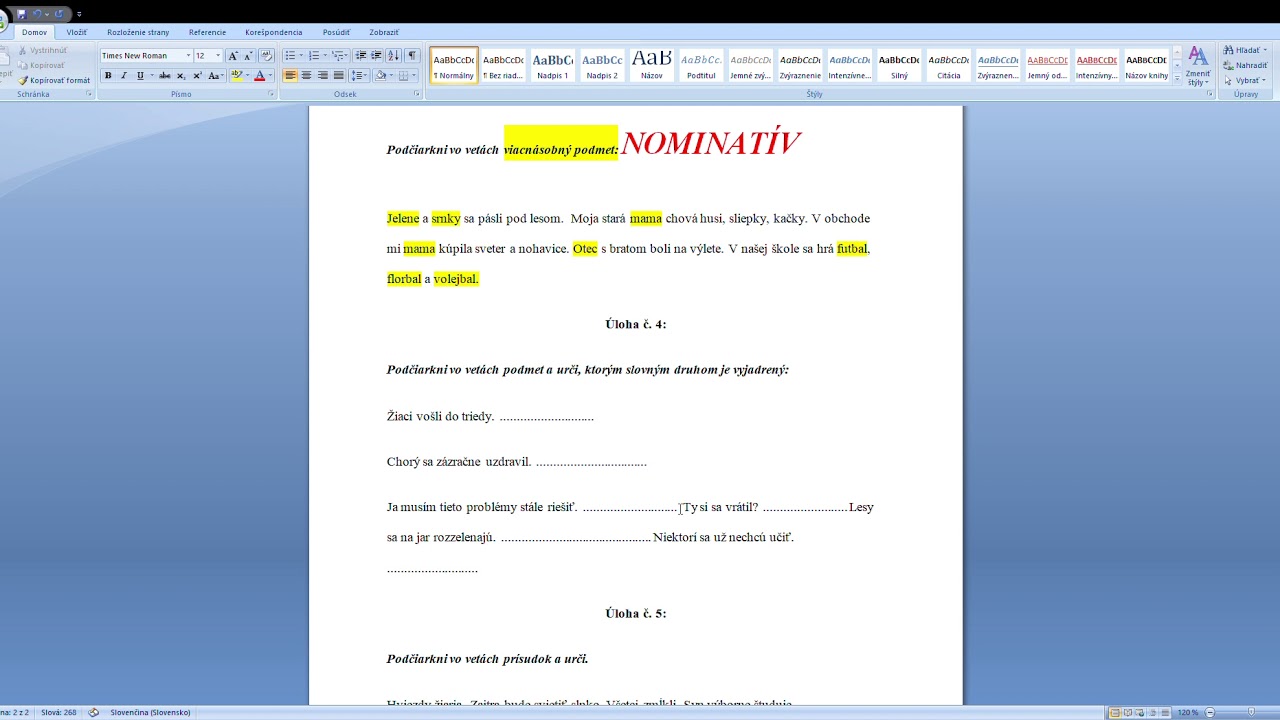This screenshot has height=720, width=1280.
Task: Align text left
Action: point(290,76)
